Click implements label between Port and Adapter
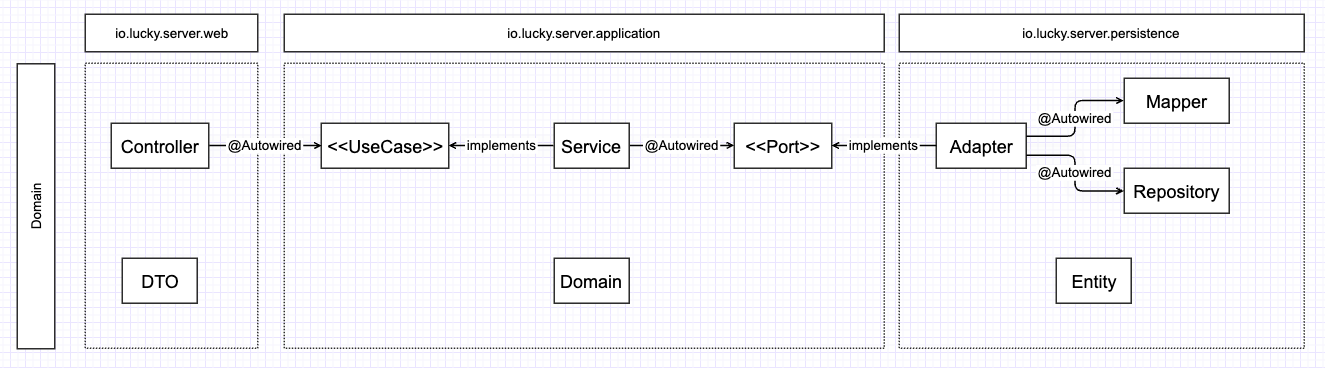This screenshot has width=1325, height=368. click(x=883, y=146)
